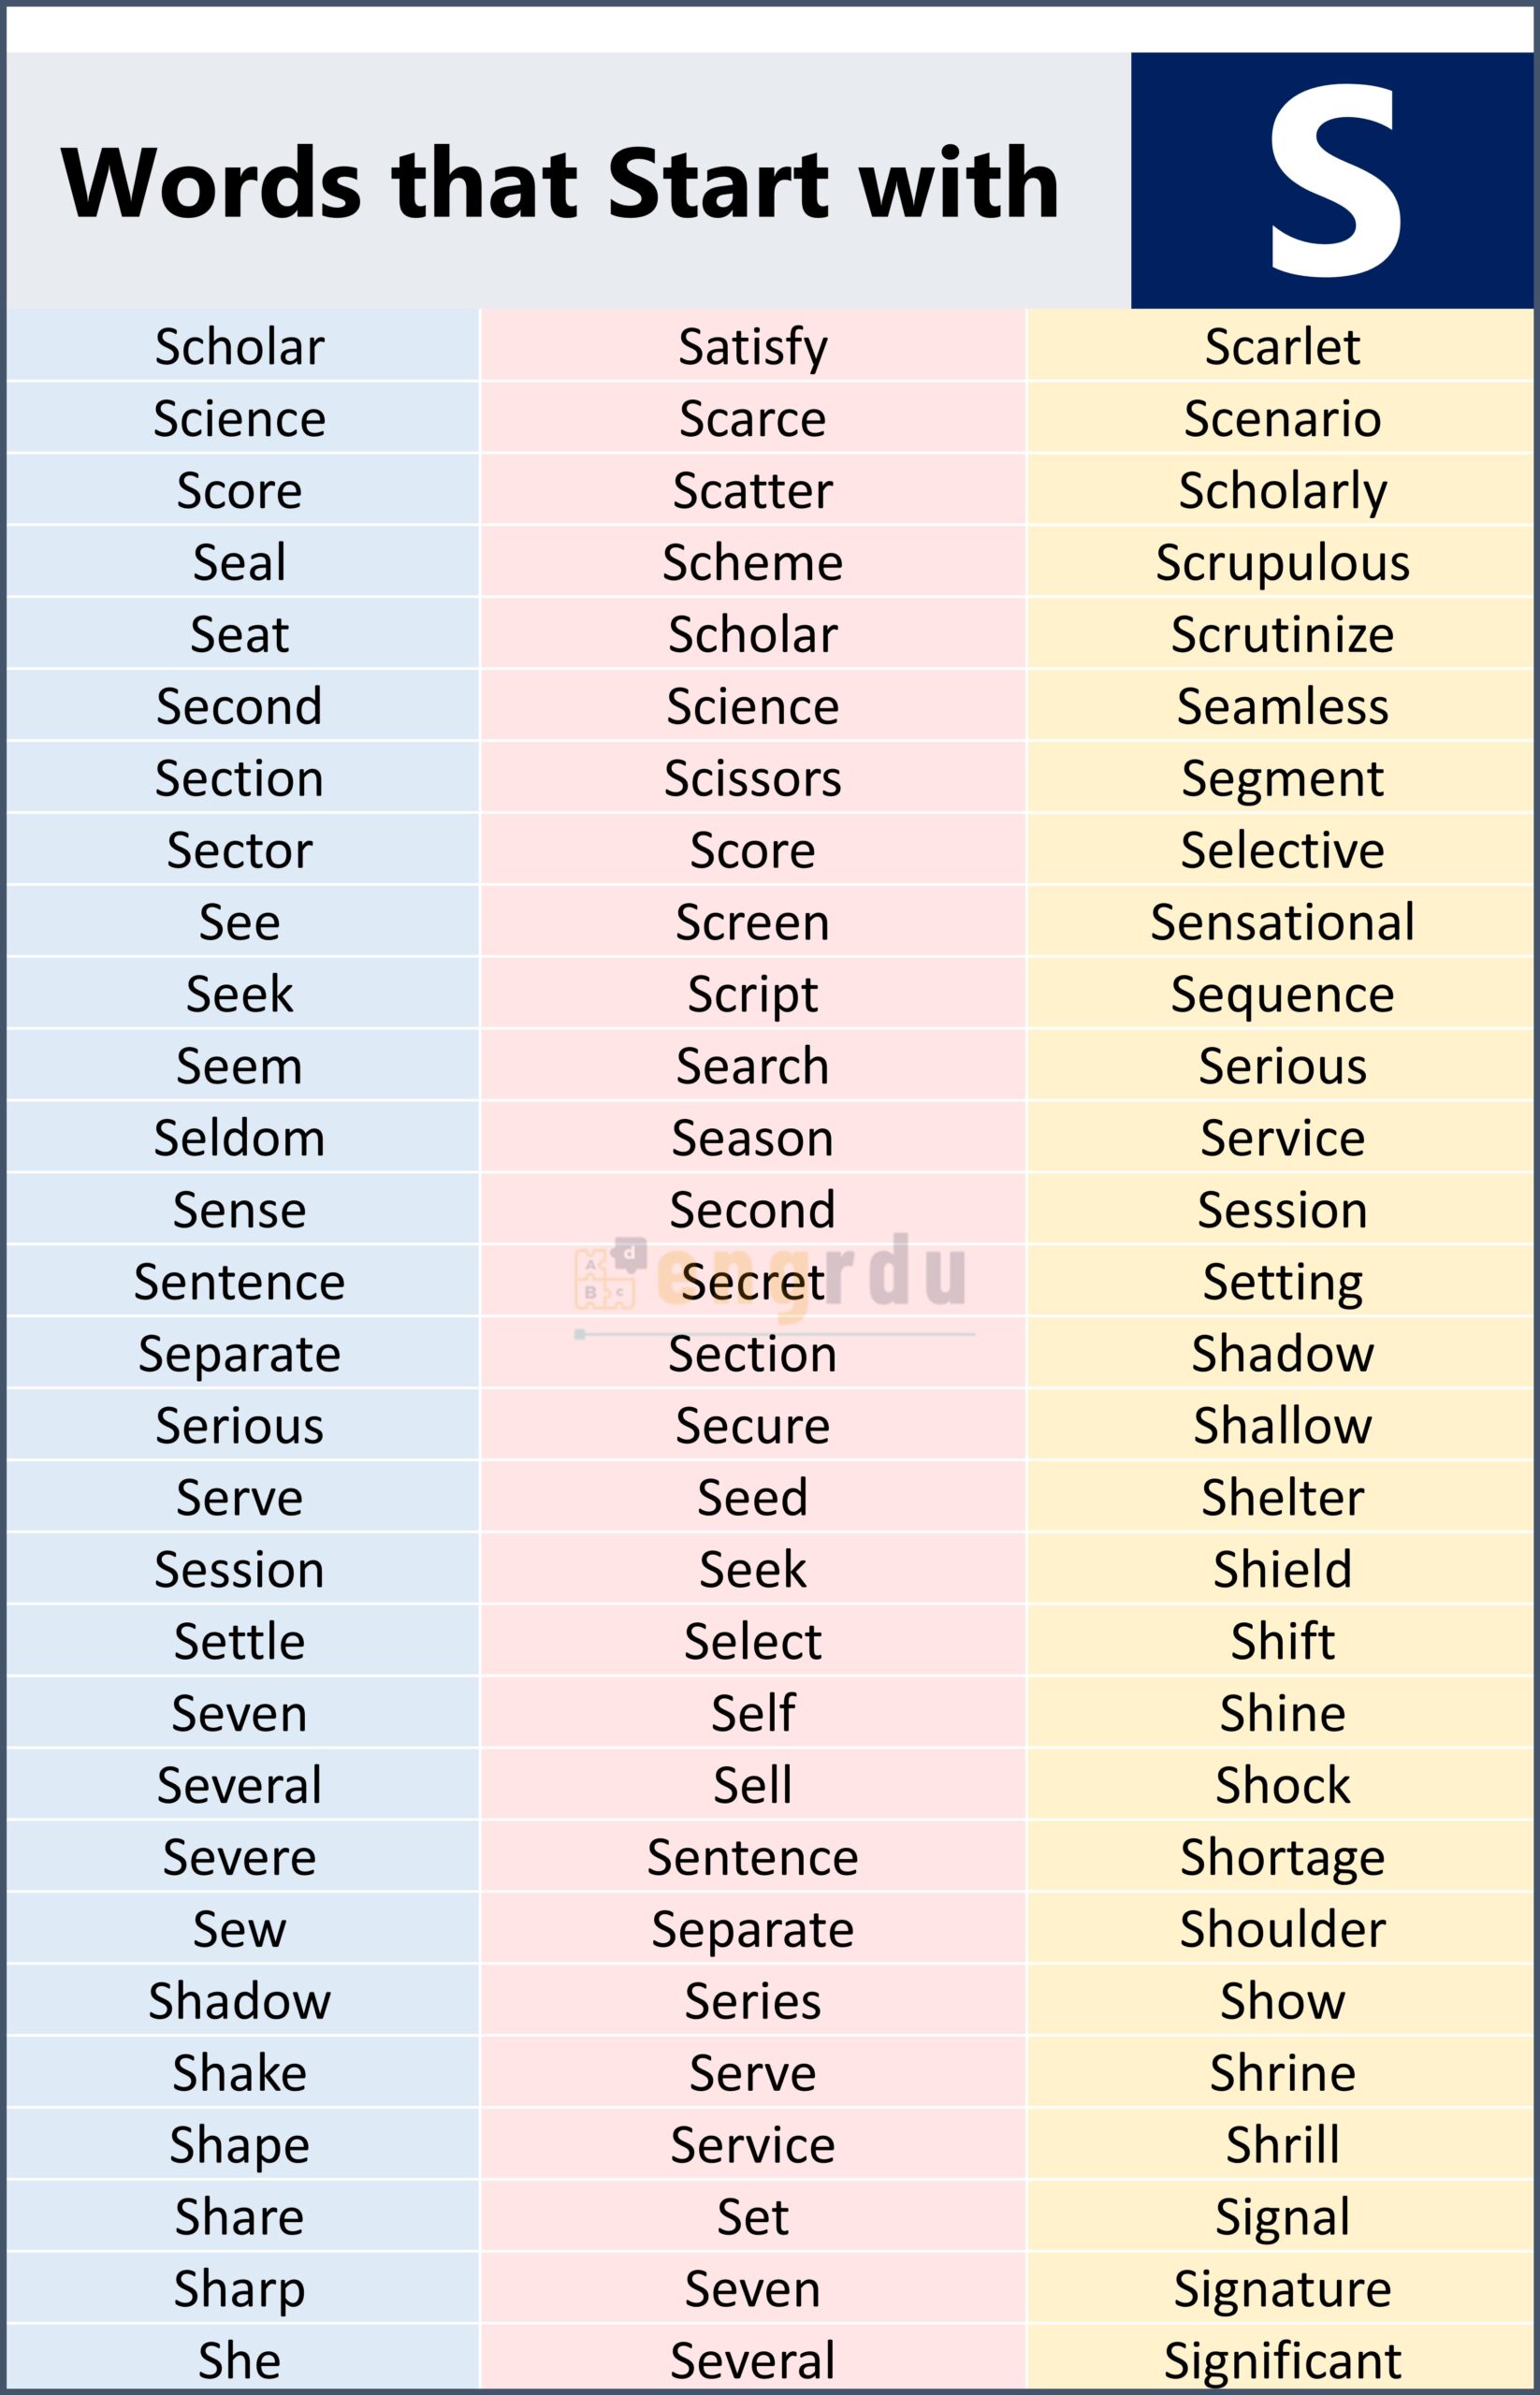The width and height of the screenshot is (1540, 2395).
Task: Click the word "Shoulder"
Action: coord(1282,1929)
